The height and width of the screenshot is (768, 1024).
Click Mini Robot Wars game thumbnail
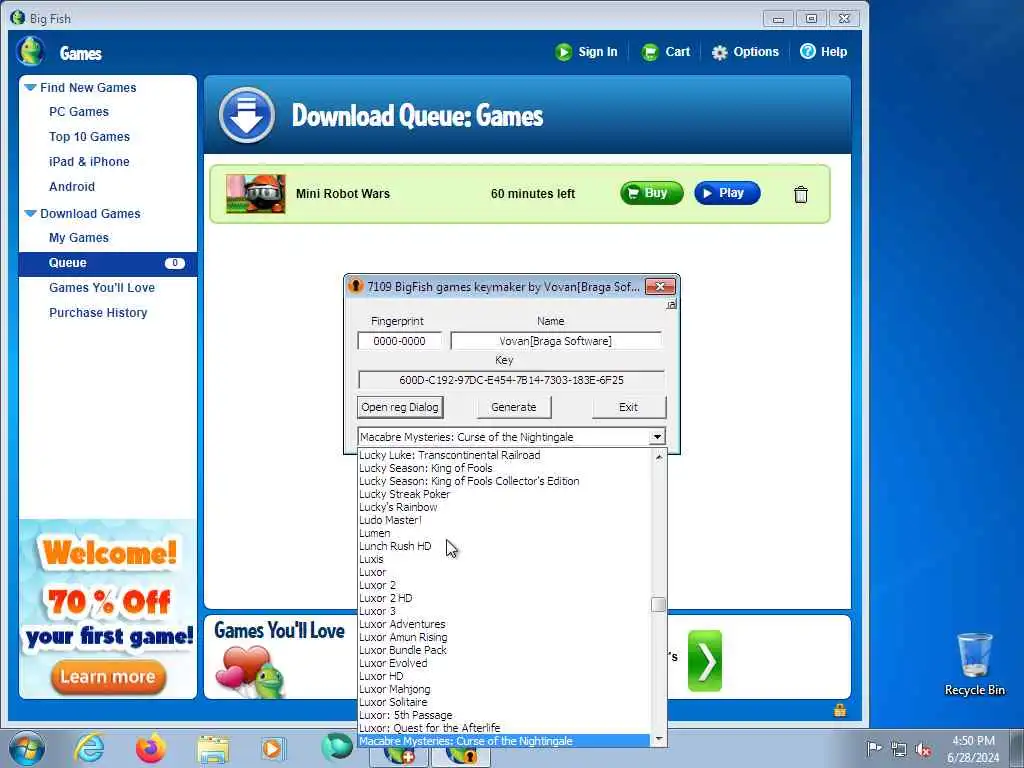click(256, 194)
